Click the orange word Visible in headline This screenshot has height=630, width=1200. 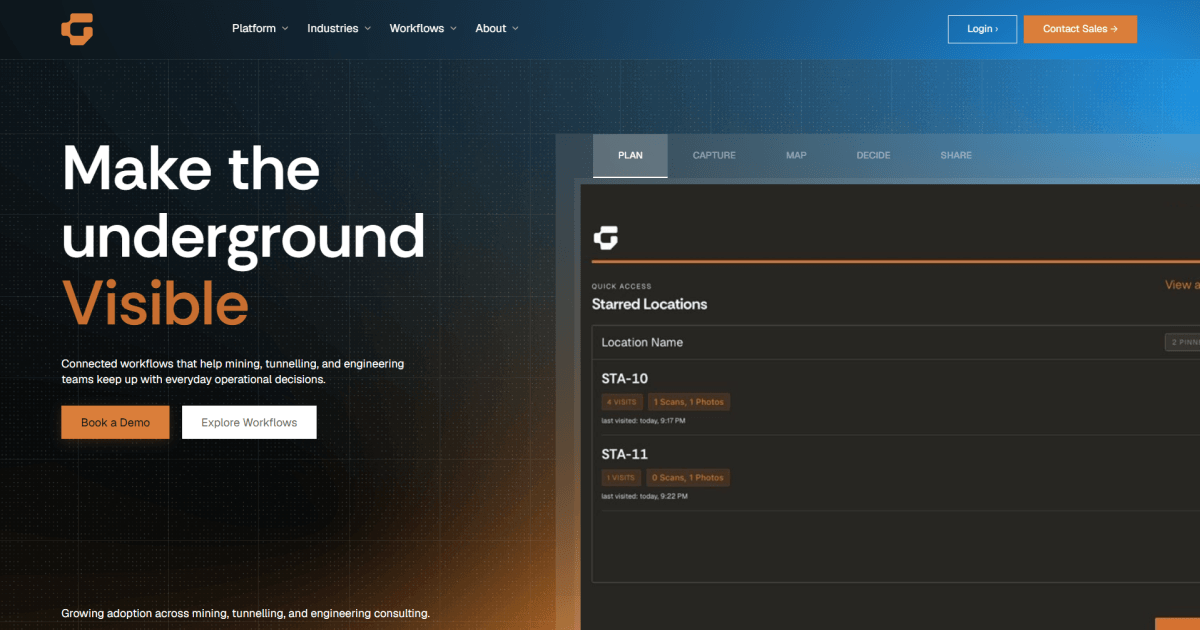coord(155,303)
